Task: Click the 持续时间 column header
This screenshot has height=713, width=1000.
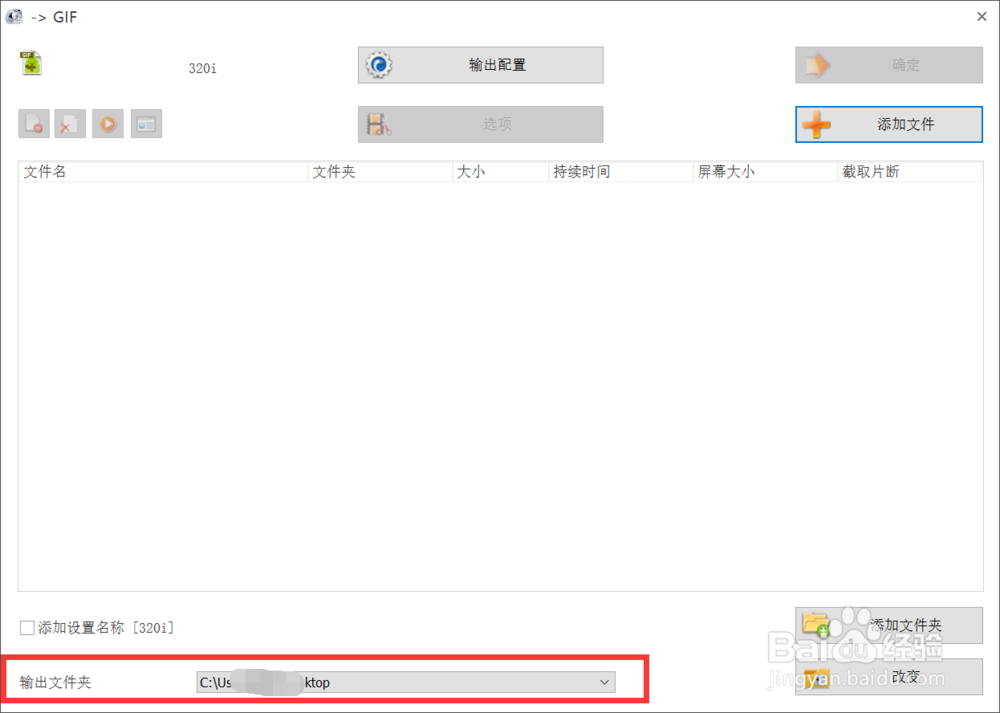Action: [621, 172]
